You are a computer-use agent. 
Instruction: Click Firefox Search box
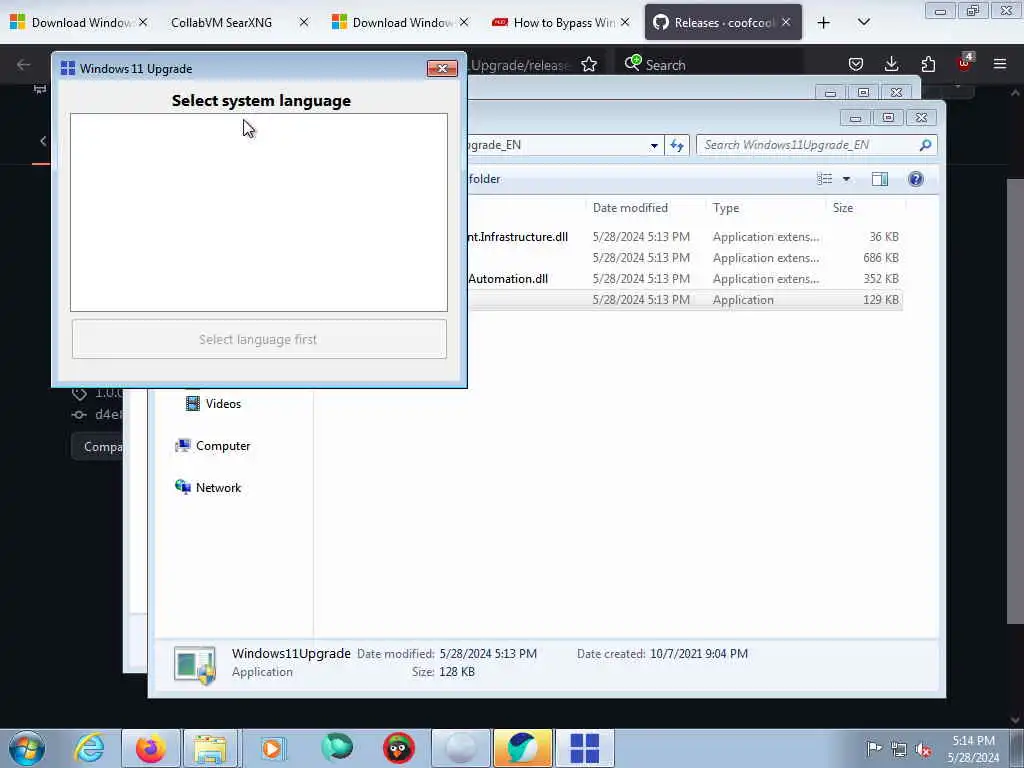[709, 64]
